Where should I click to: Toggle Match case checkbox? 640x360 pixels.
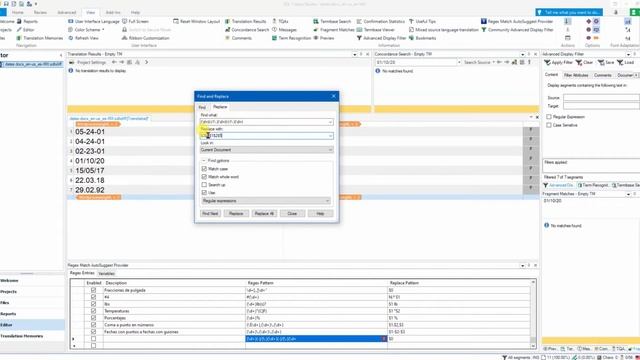[204, 169]
